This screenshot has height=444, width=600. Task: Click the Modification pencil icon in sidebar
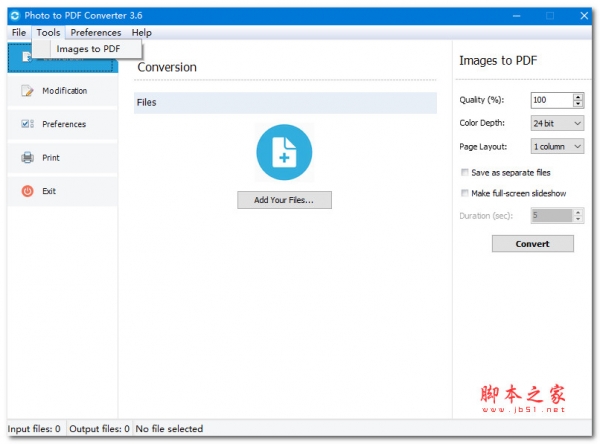[27, 91]
